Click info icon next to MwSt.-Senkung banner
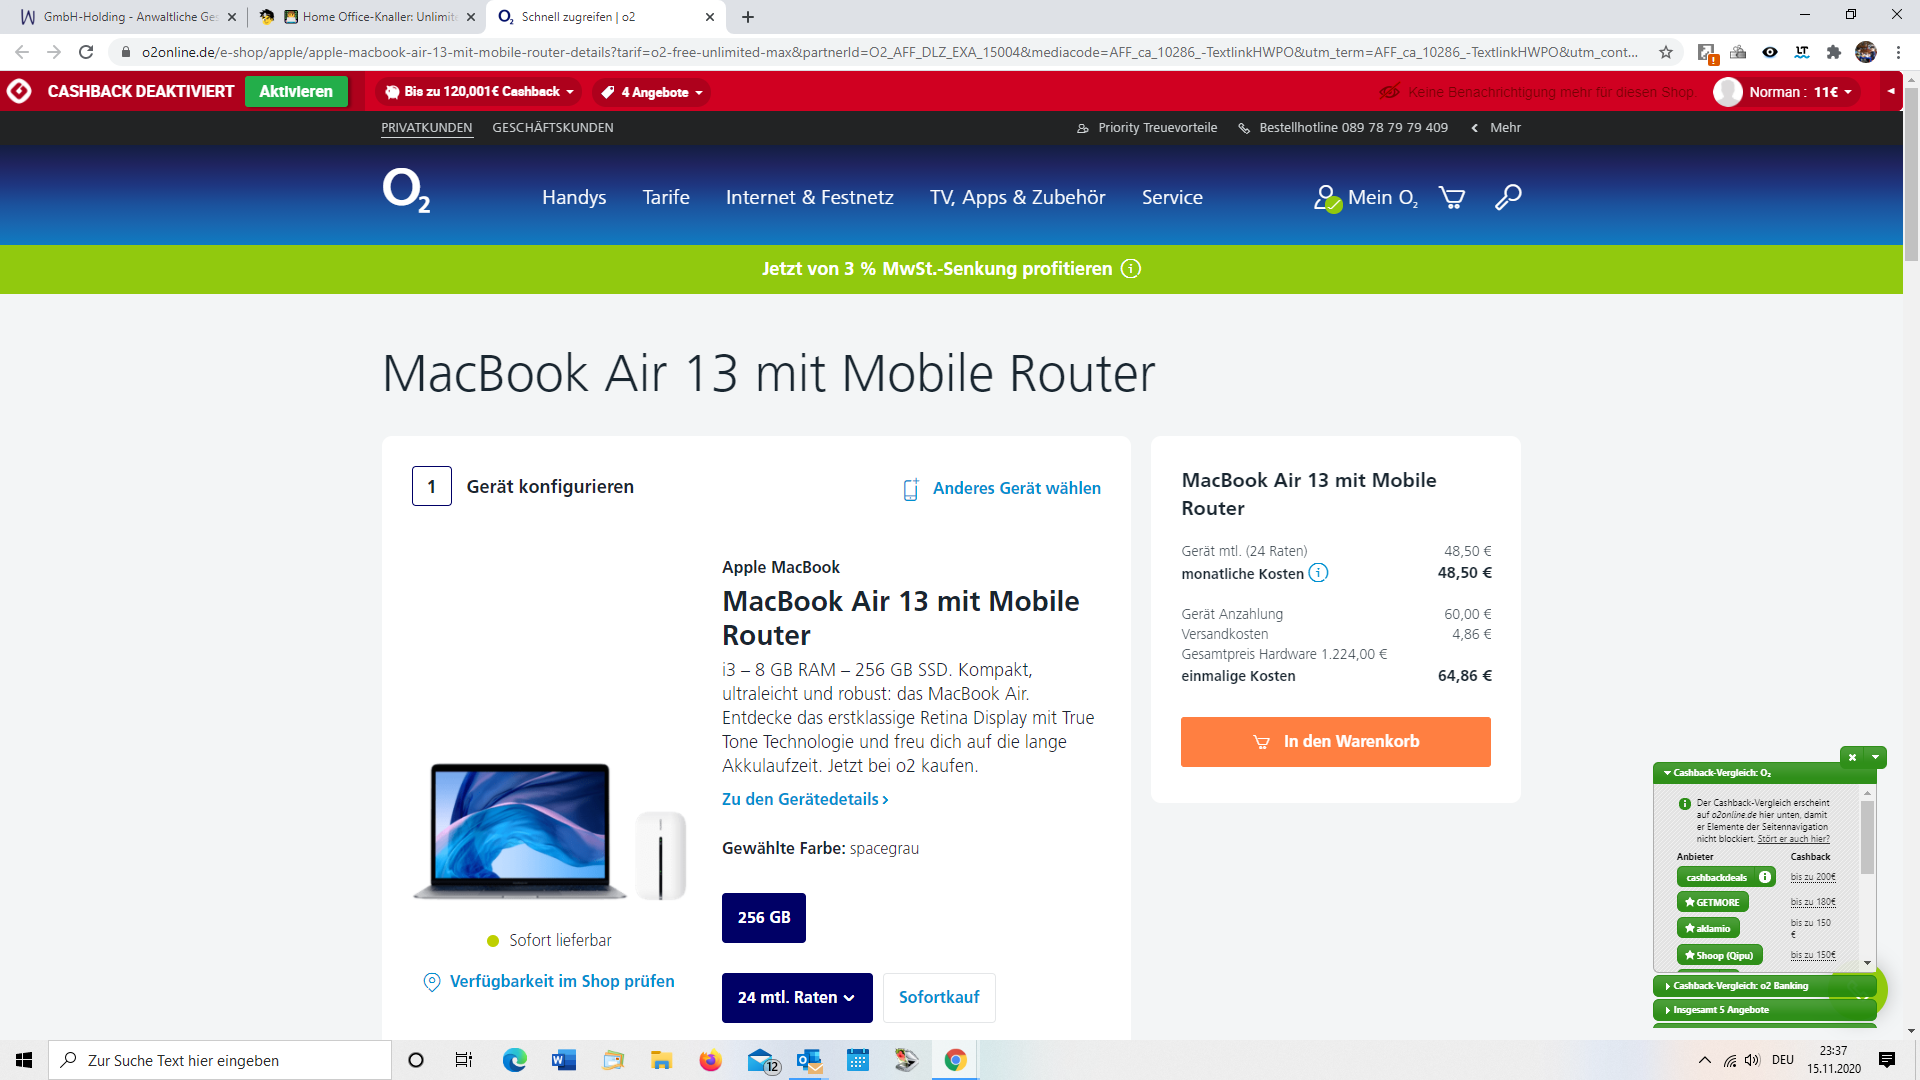Viewport: 1920px width, 1080px height. tap(1131, 269)
